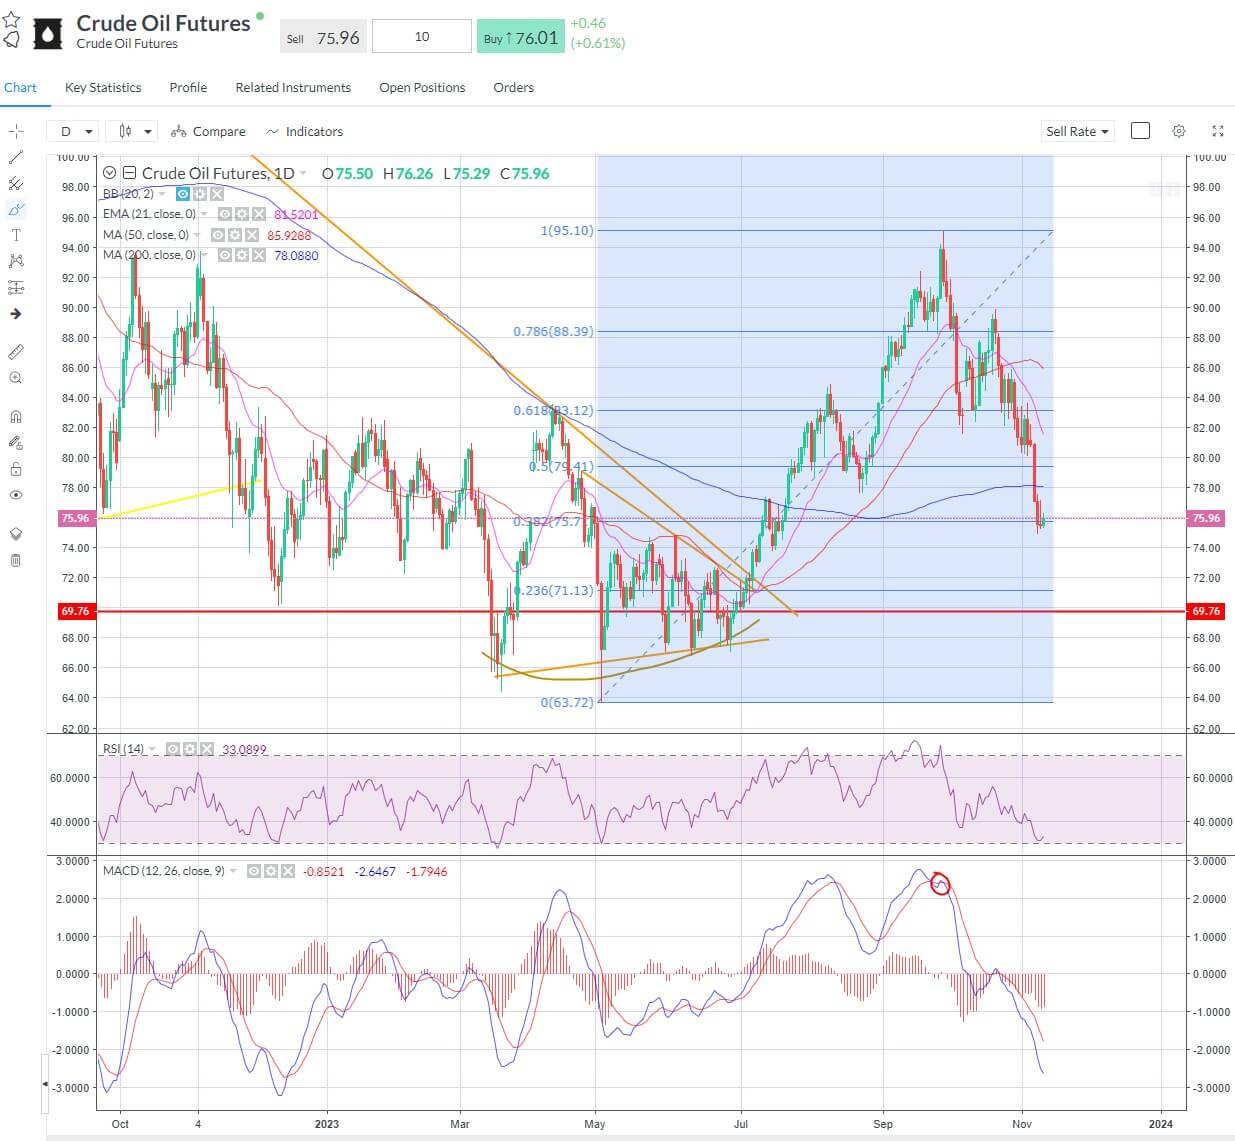
Task: Open settings for EMA 21 indicator
Action: tap(242, 214)
